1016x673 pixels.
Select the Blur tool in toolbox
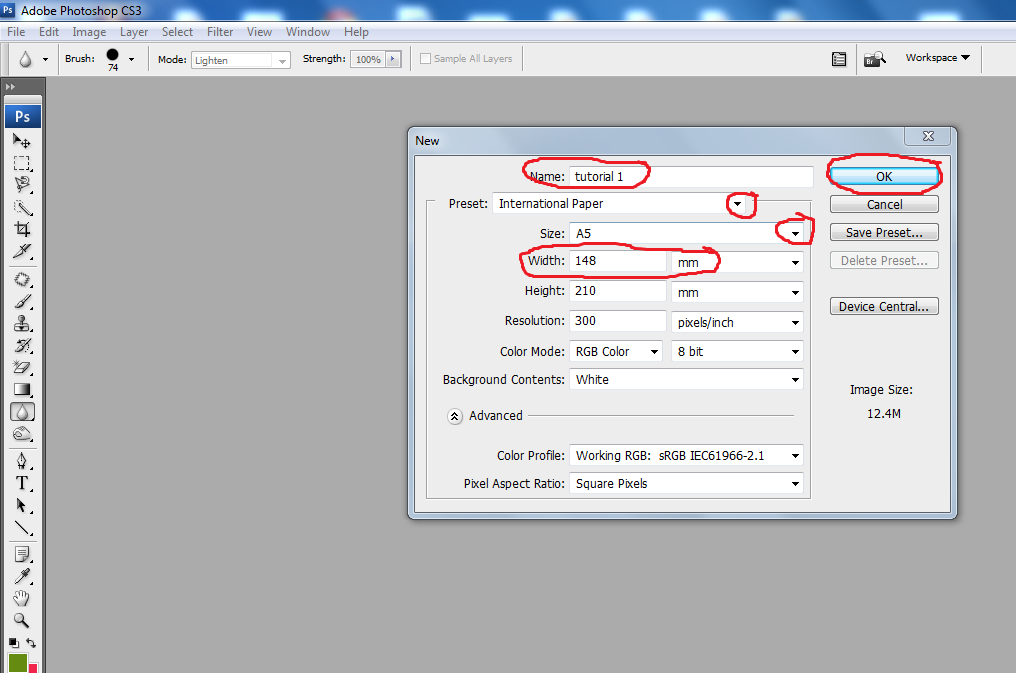point(22,412)
